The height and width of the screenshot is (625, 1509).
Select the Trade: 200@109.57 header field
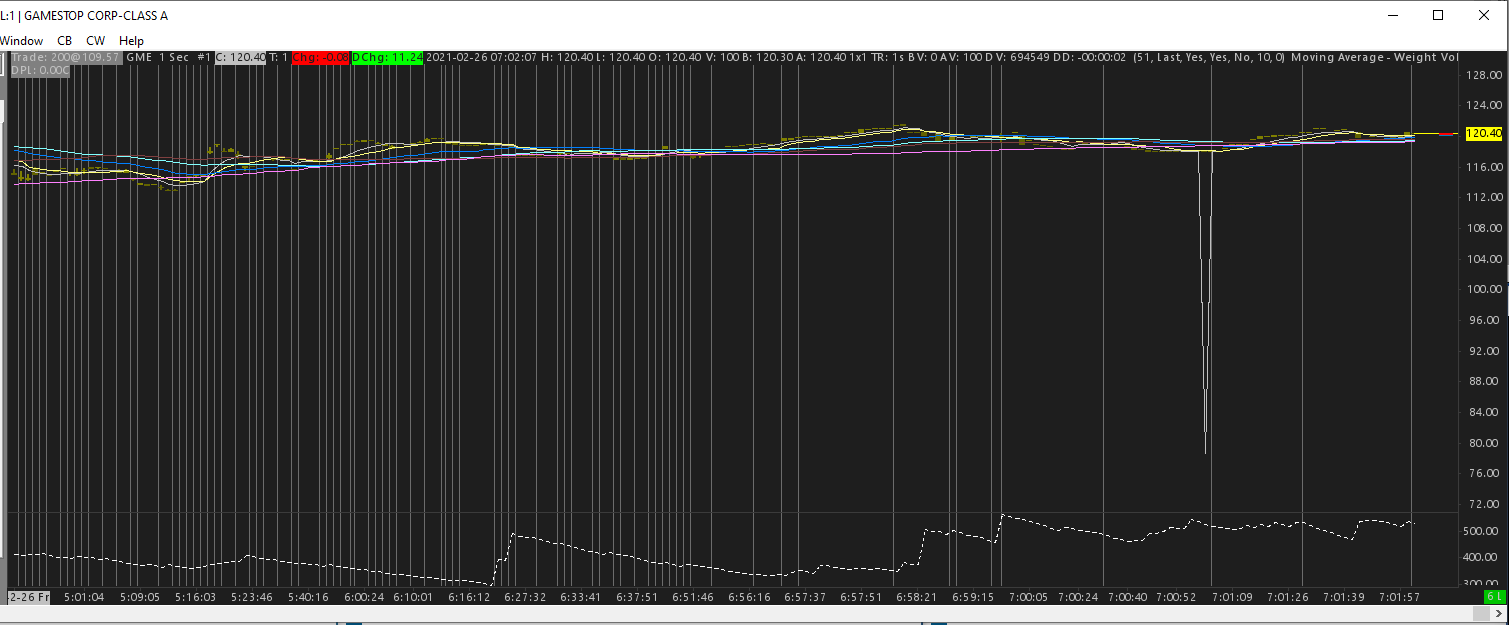tap(66, 57)
